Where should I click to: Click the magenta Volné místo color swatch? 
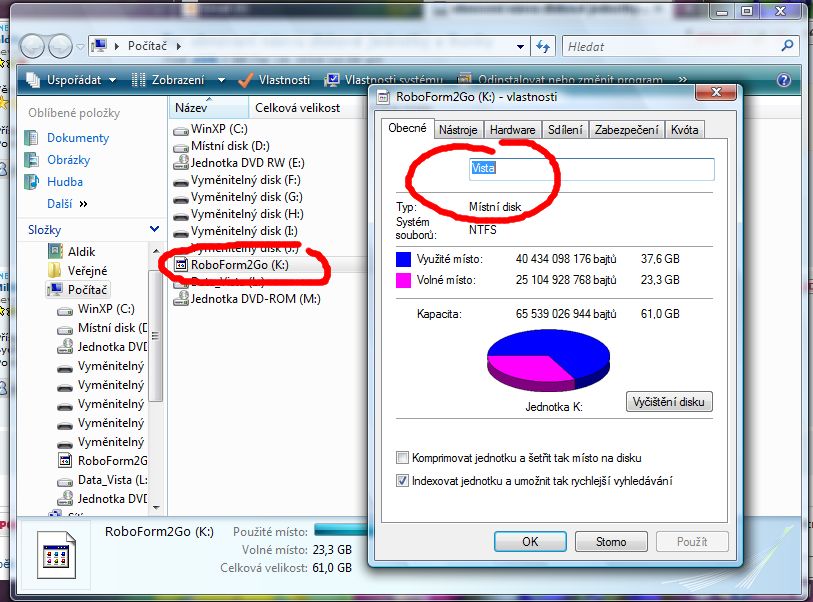[x=403, y=280]
